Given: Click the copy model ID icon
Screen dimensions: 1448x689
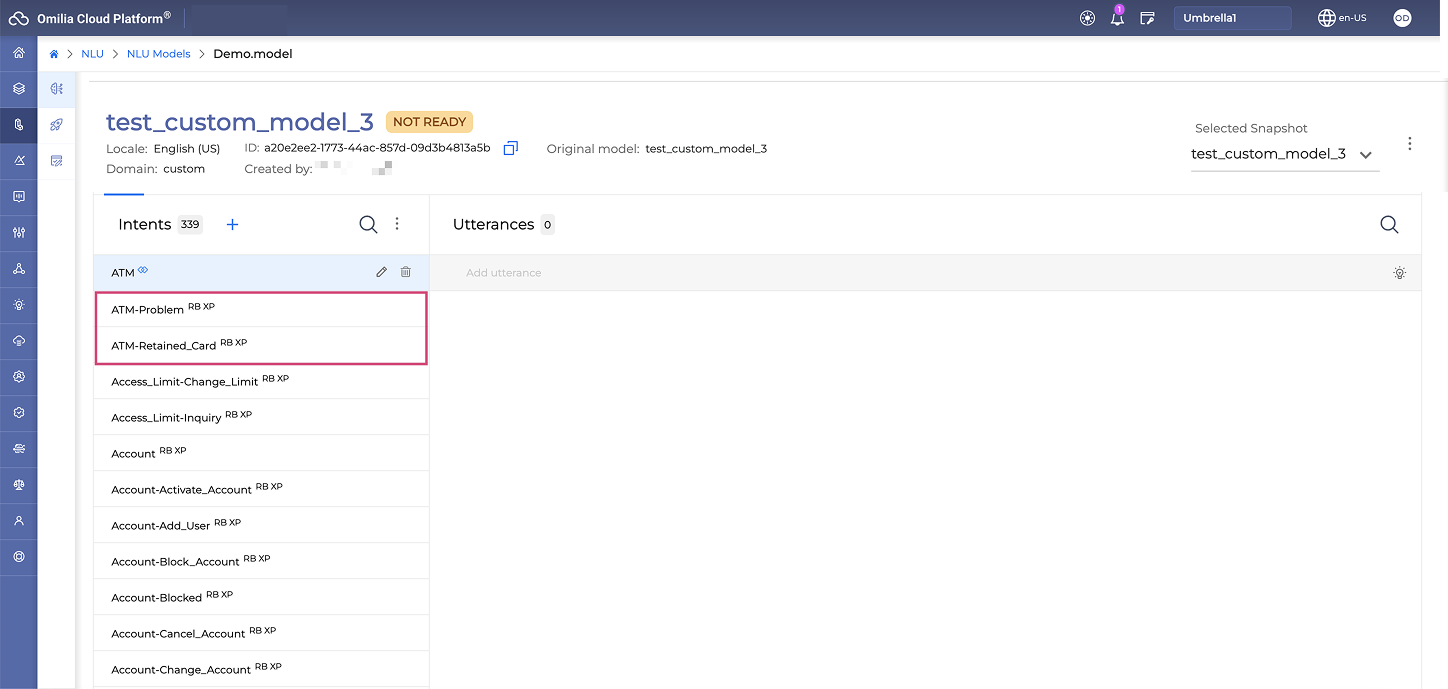Looking at the screenshot, I should (x=510, y=148).
